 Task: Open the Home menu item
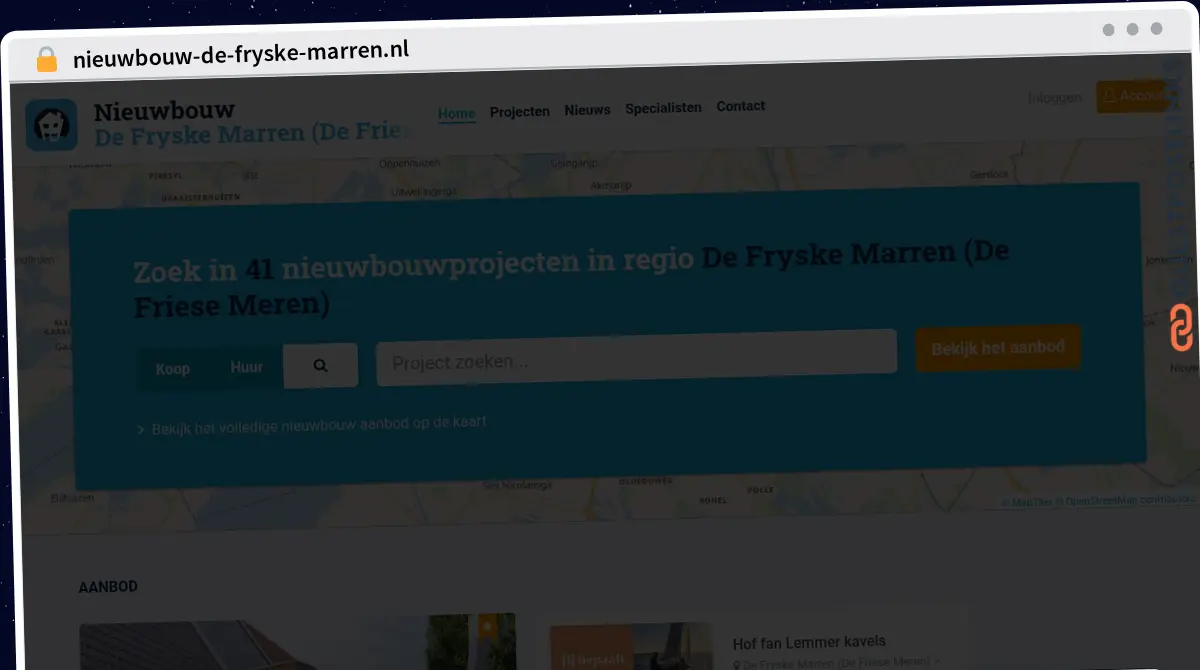click(456, 113)
